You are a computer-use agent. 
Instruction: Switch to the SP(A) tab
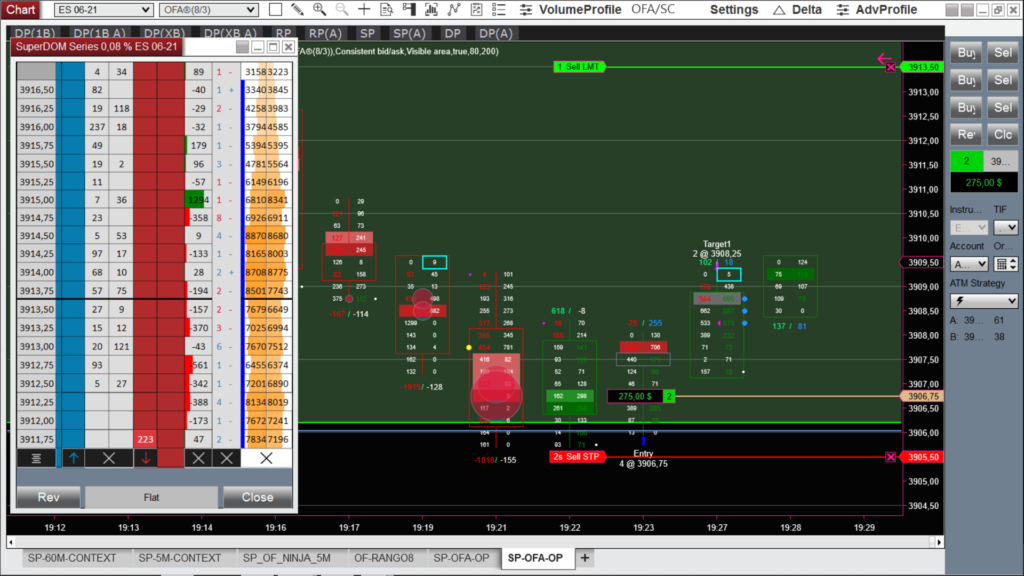pyautogui.click(x=409, y=33)
